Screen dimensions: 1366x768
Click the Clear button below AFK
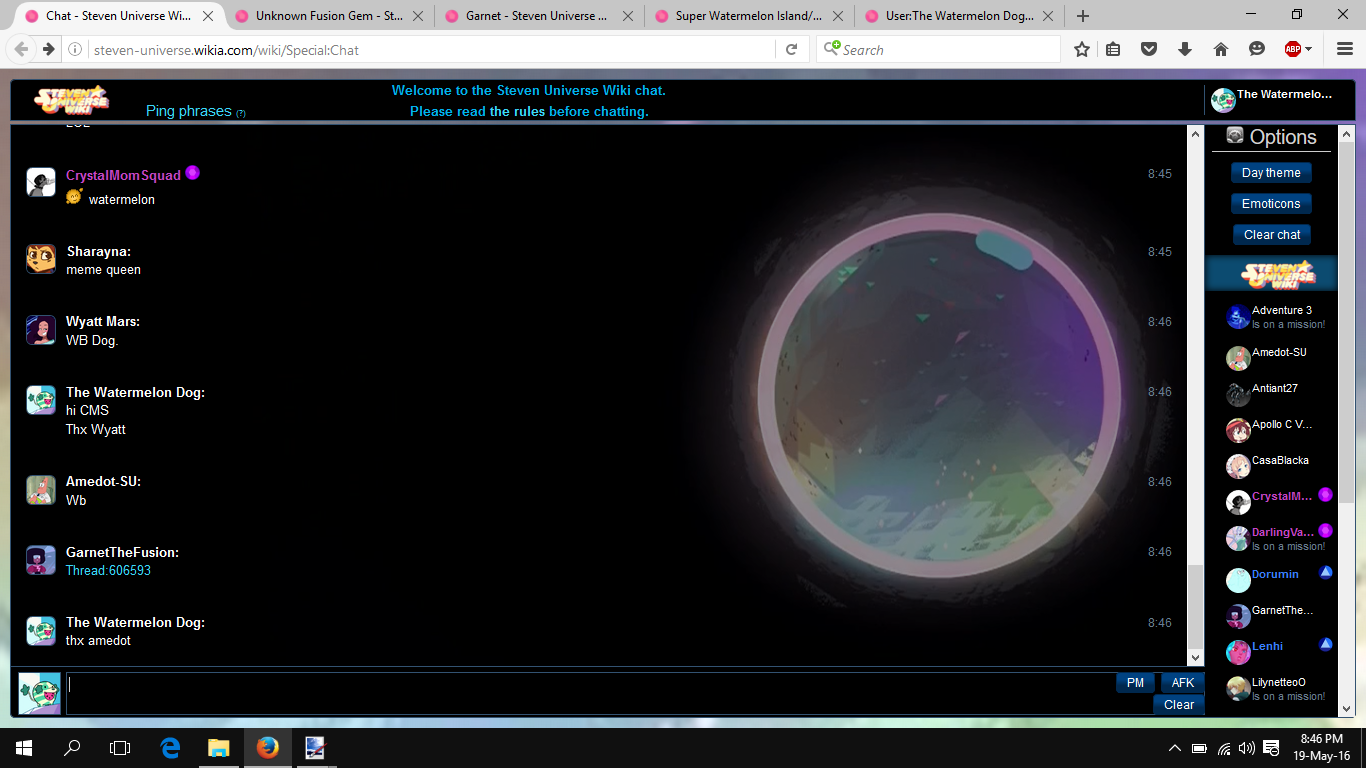[1179, 705]
